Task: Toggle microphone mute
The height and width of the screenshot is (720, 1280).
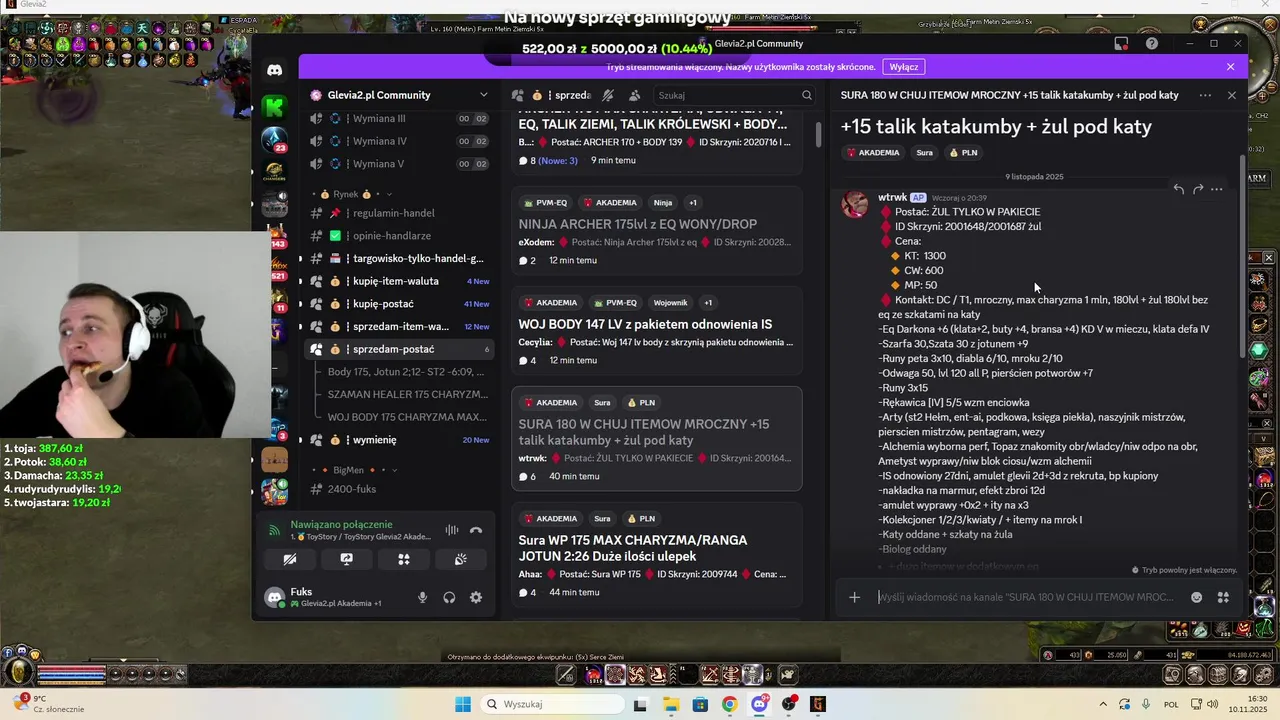Action: [x=422, y=597]
